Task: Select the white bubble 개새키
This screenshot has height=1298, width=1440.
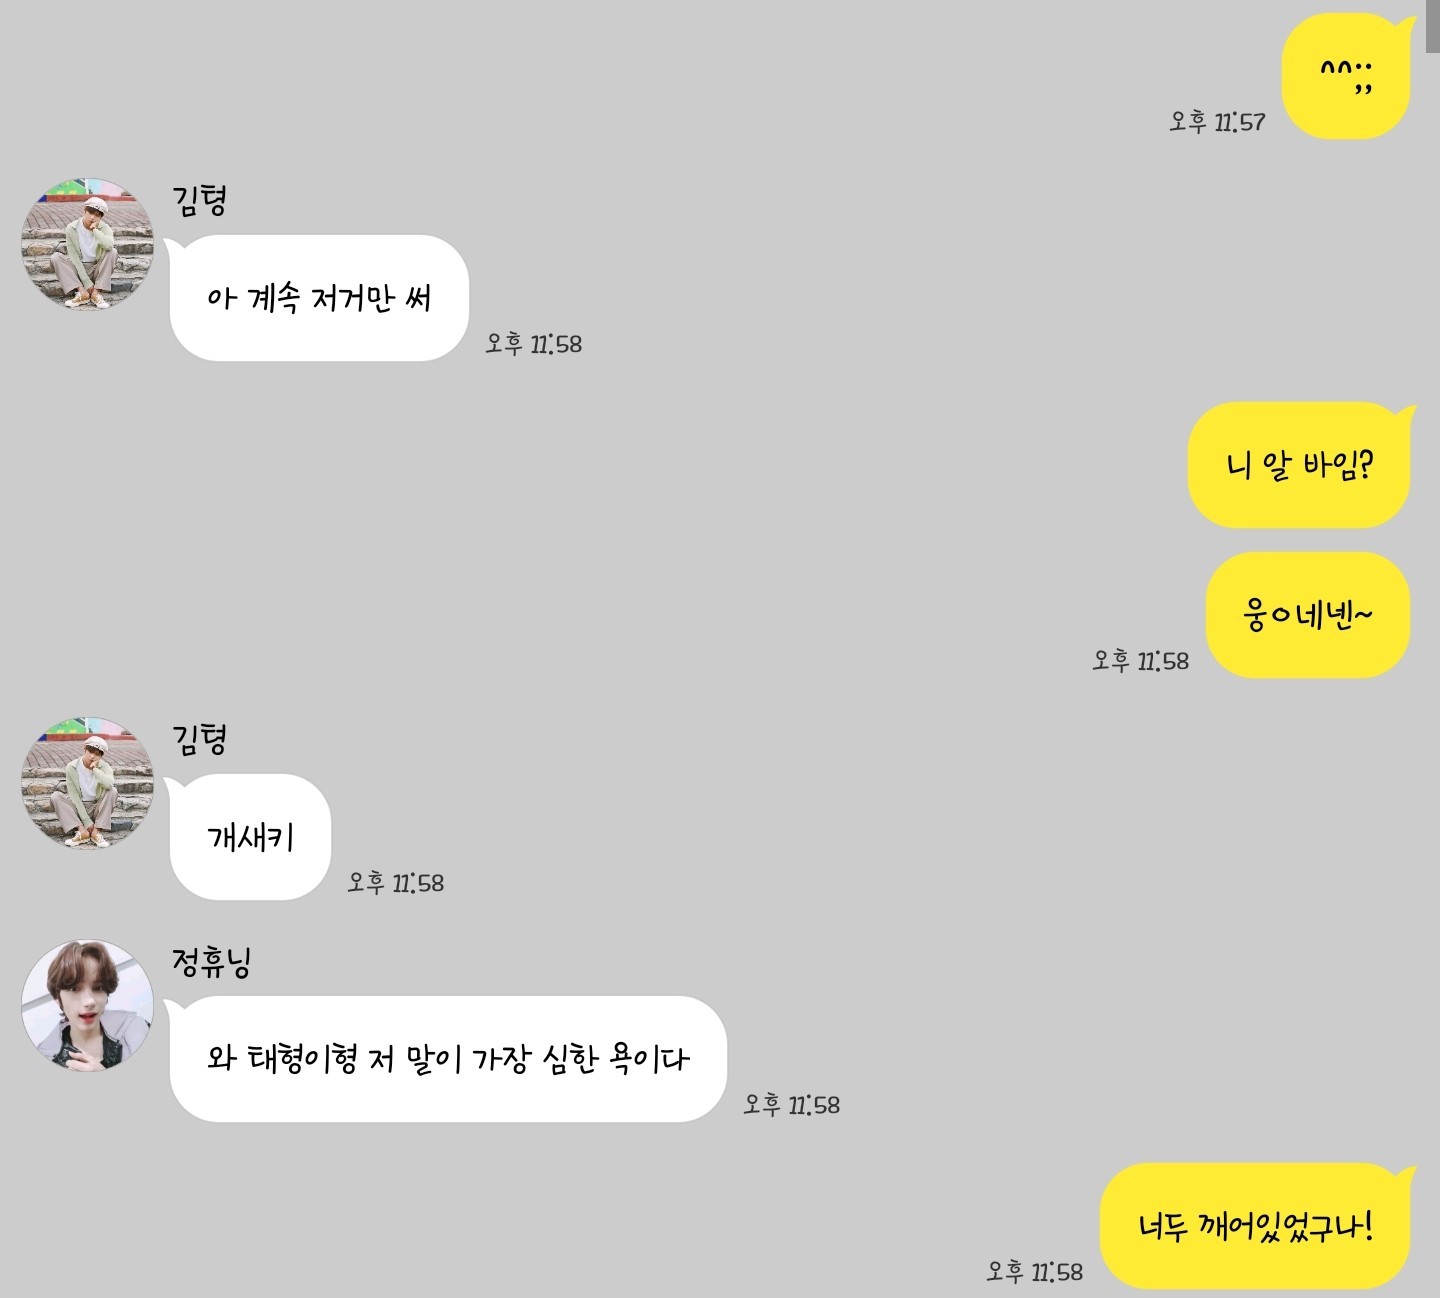Action: point(250,837)
